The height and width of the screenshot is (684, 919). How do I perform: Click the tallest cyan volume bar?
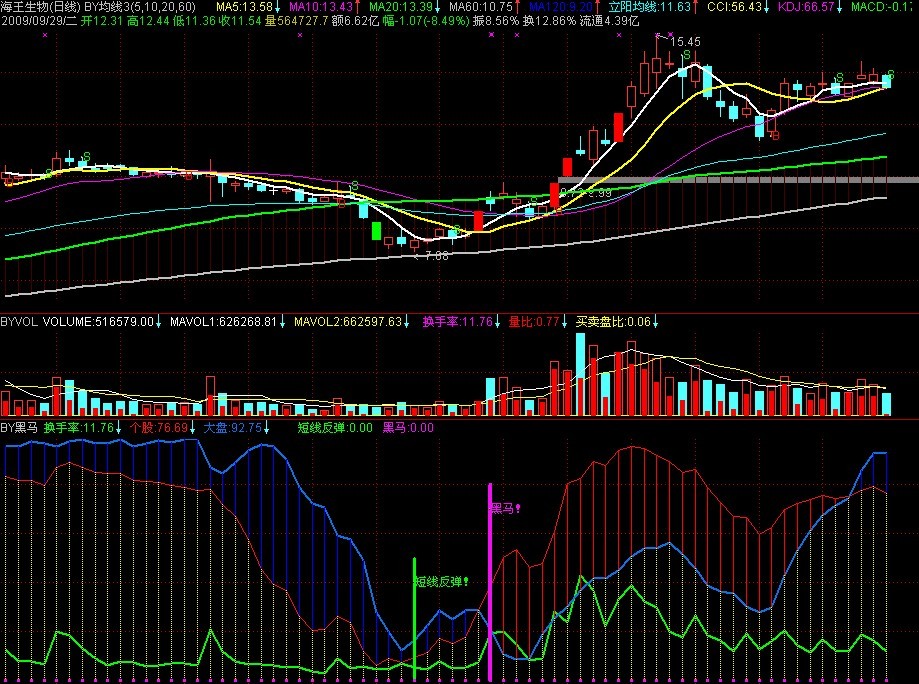tap(580, 375)
